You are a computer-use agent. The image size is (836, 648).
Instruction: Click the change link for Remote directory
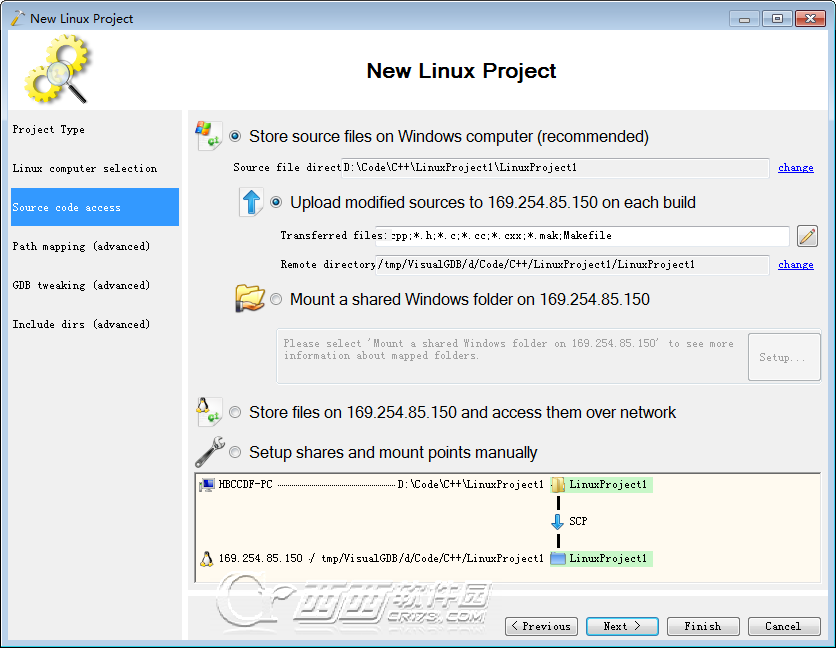point(795,264)
